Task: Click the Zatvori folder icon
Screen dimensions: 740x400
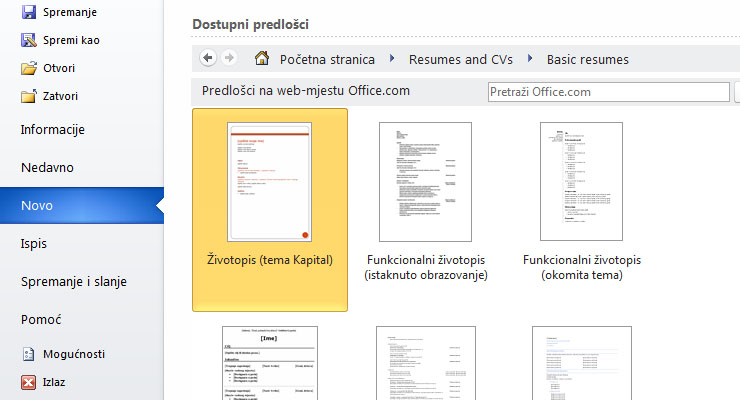Action: point(28,96)
